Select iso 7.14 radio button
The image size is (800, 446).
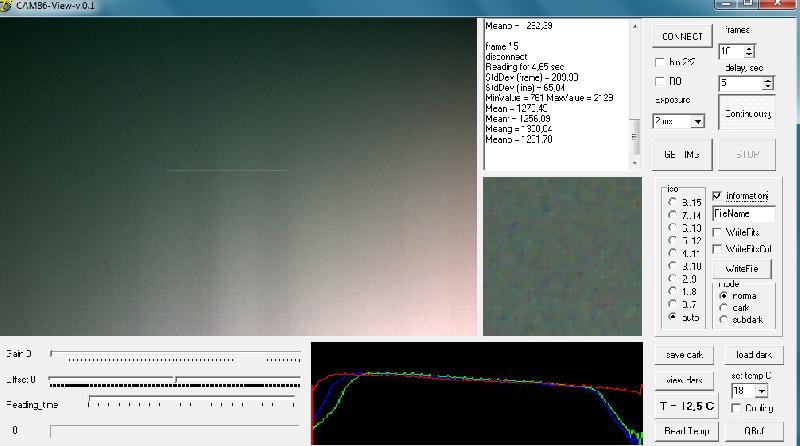click(x=672, y=215)
